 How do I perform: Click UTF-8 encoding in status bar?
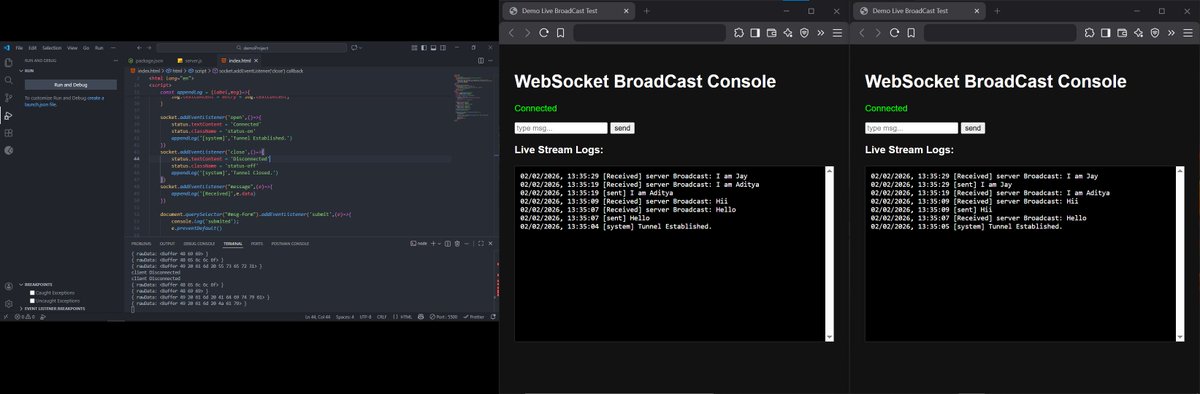coord(365,317)
